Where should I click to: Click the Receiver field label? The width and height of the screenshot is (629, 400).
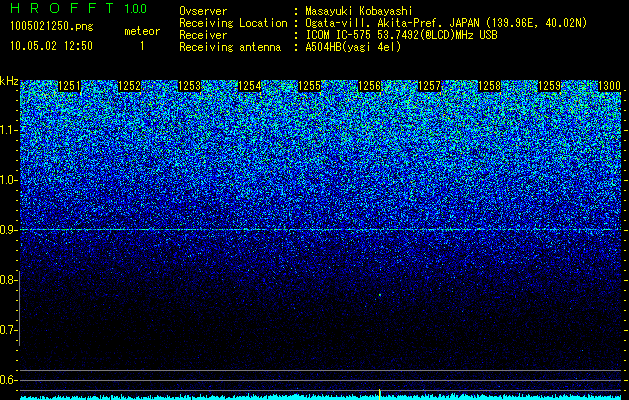(203, 35)
